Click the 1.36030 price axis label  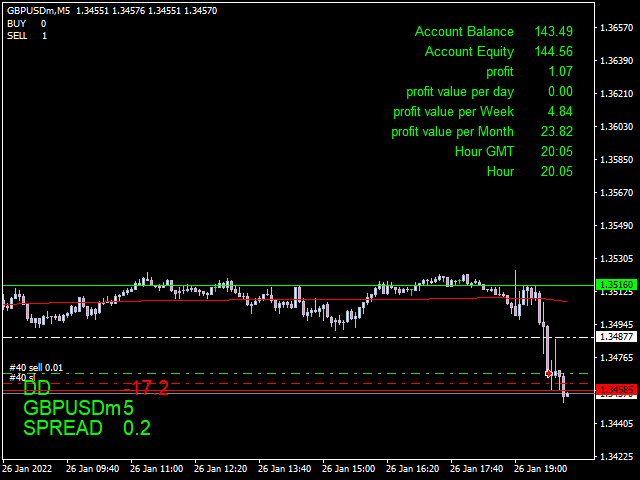coord(616,127)
